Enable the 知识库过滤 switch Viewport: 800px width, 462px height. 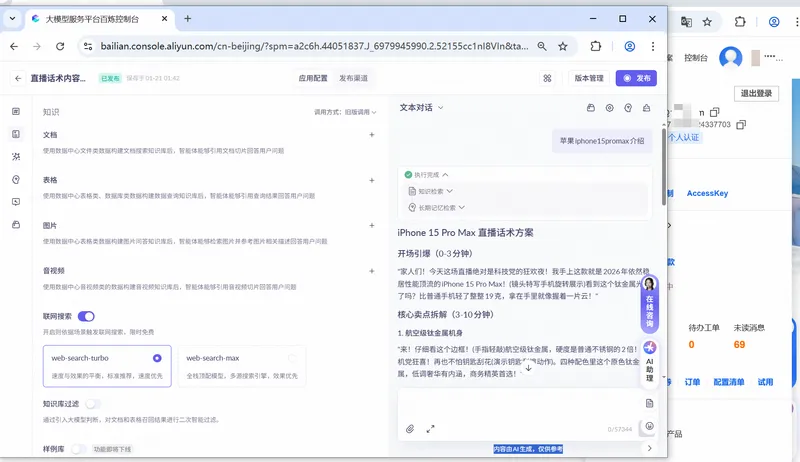pyautogui.click(x=92, y=404)
